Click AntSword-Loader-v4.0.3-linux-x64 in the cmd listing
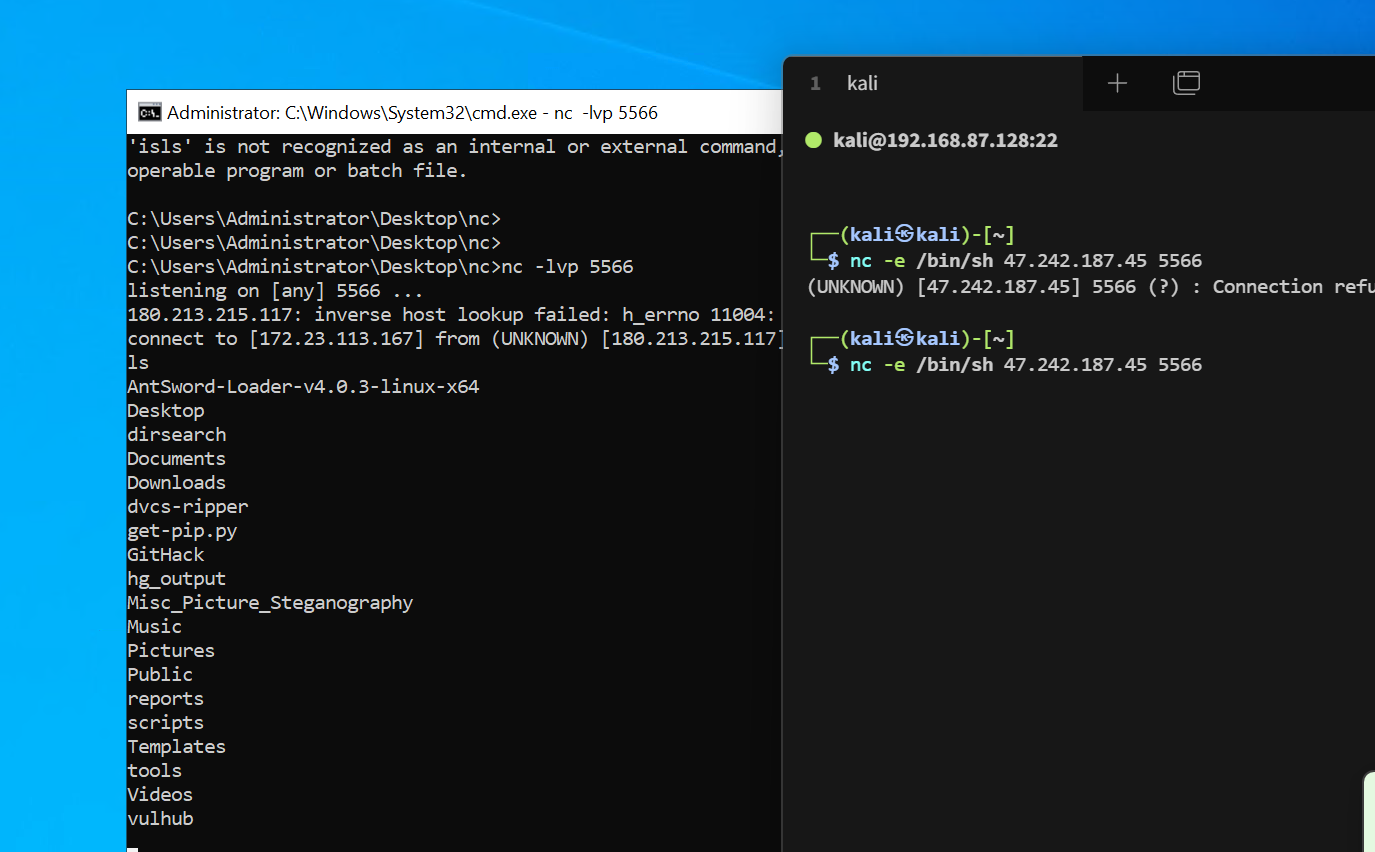The image size is (1375, 852). (x=303, y=387)
